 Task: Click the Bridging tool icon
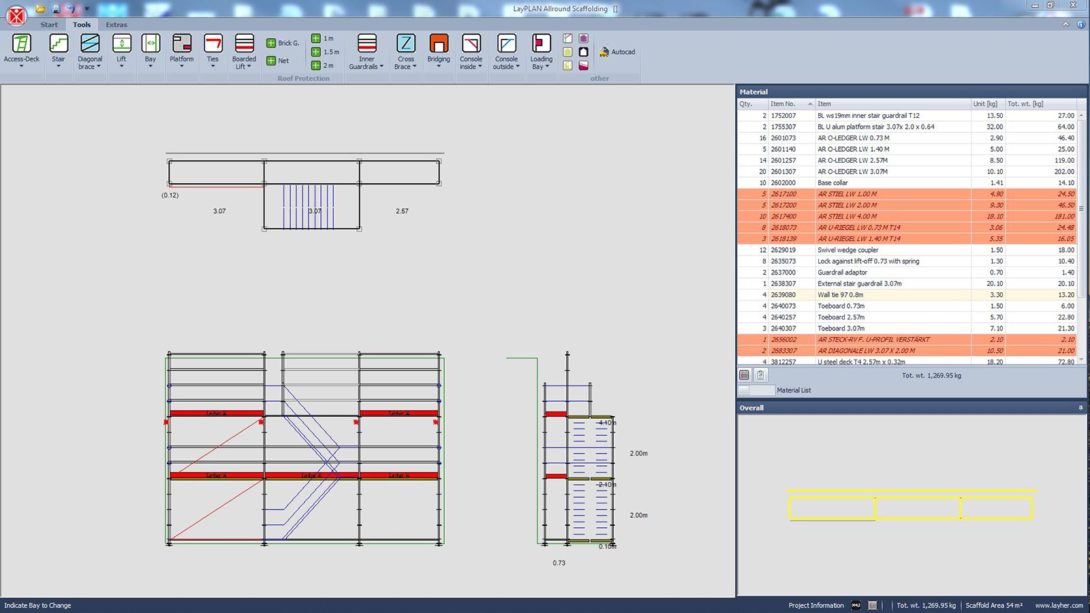tap(439, 44)
